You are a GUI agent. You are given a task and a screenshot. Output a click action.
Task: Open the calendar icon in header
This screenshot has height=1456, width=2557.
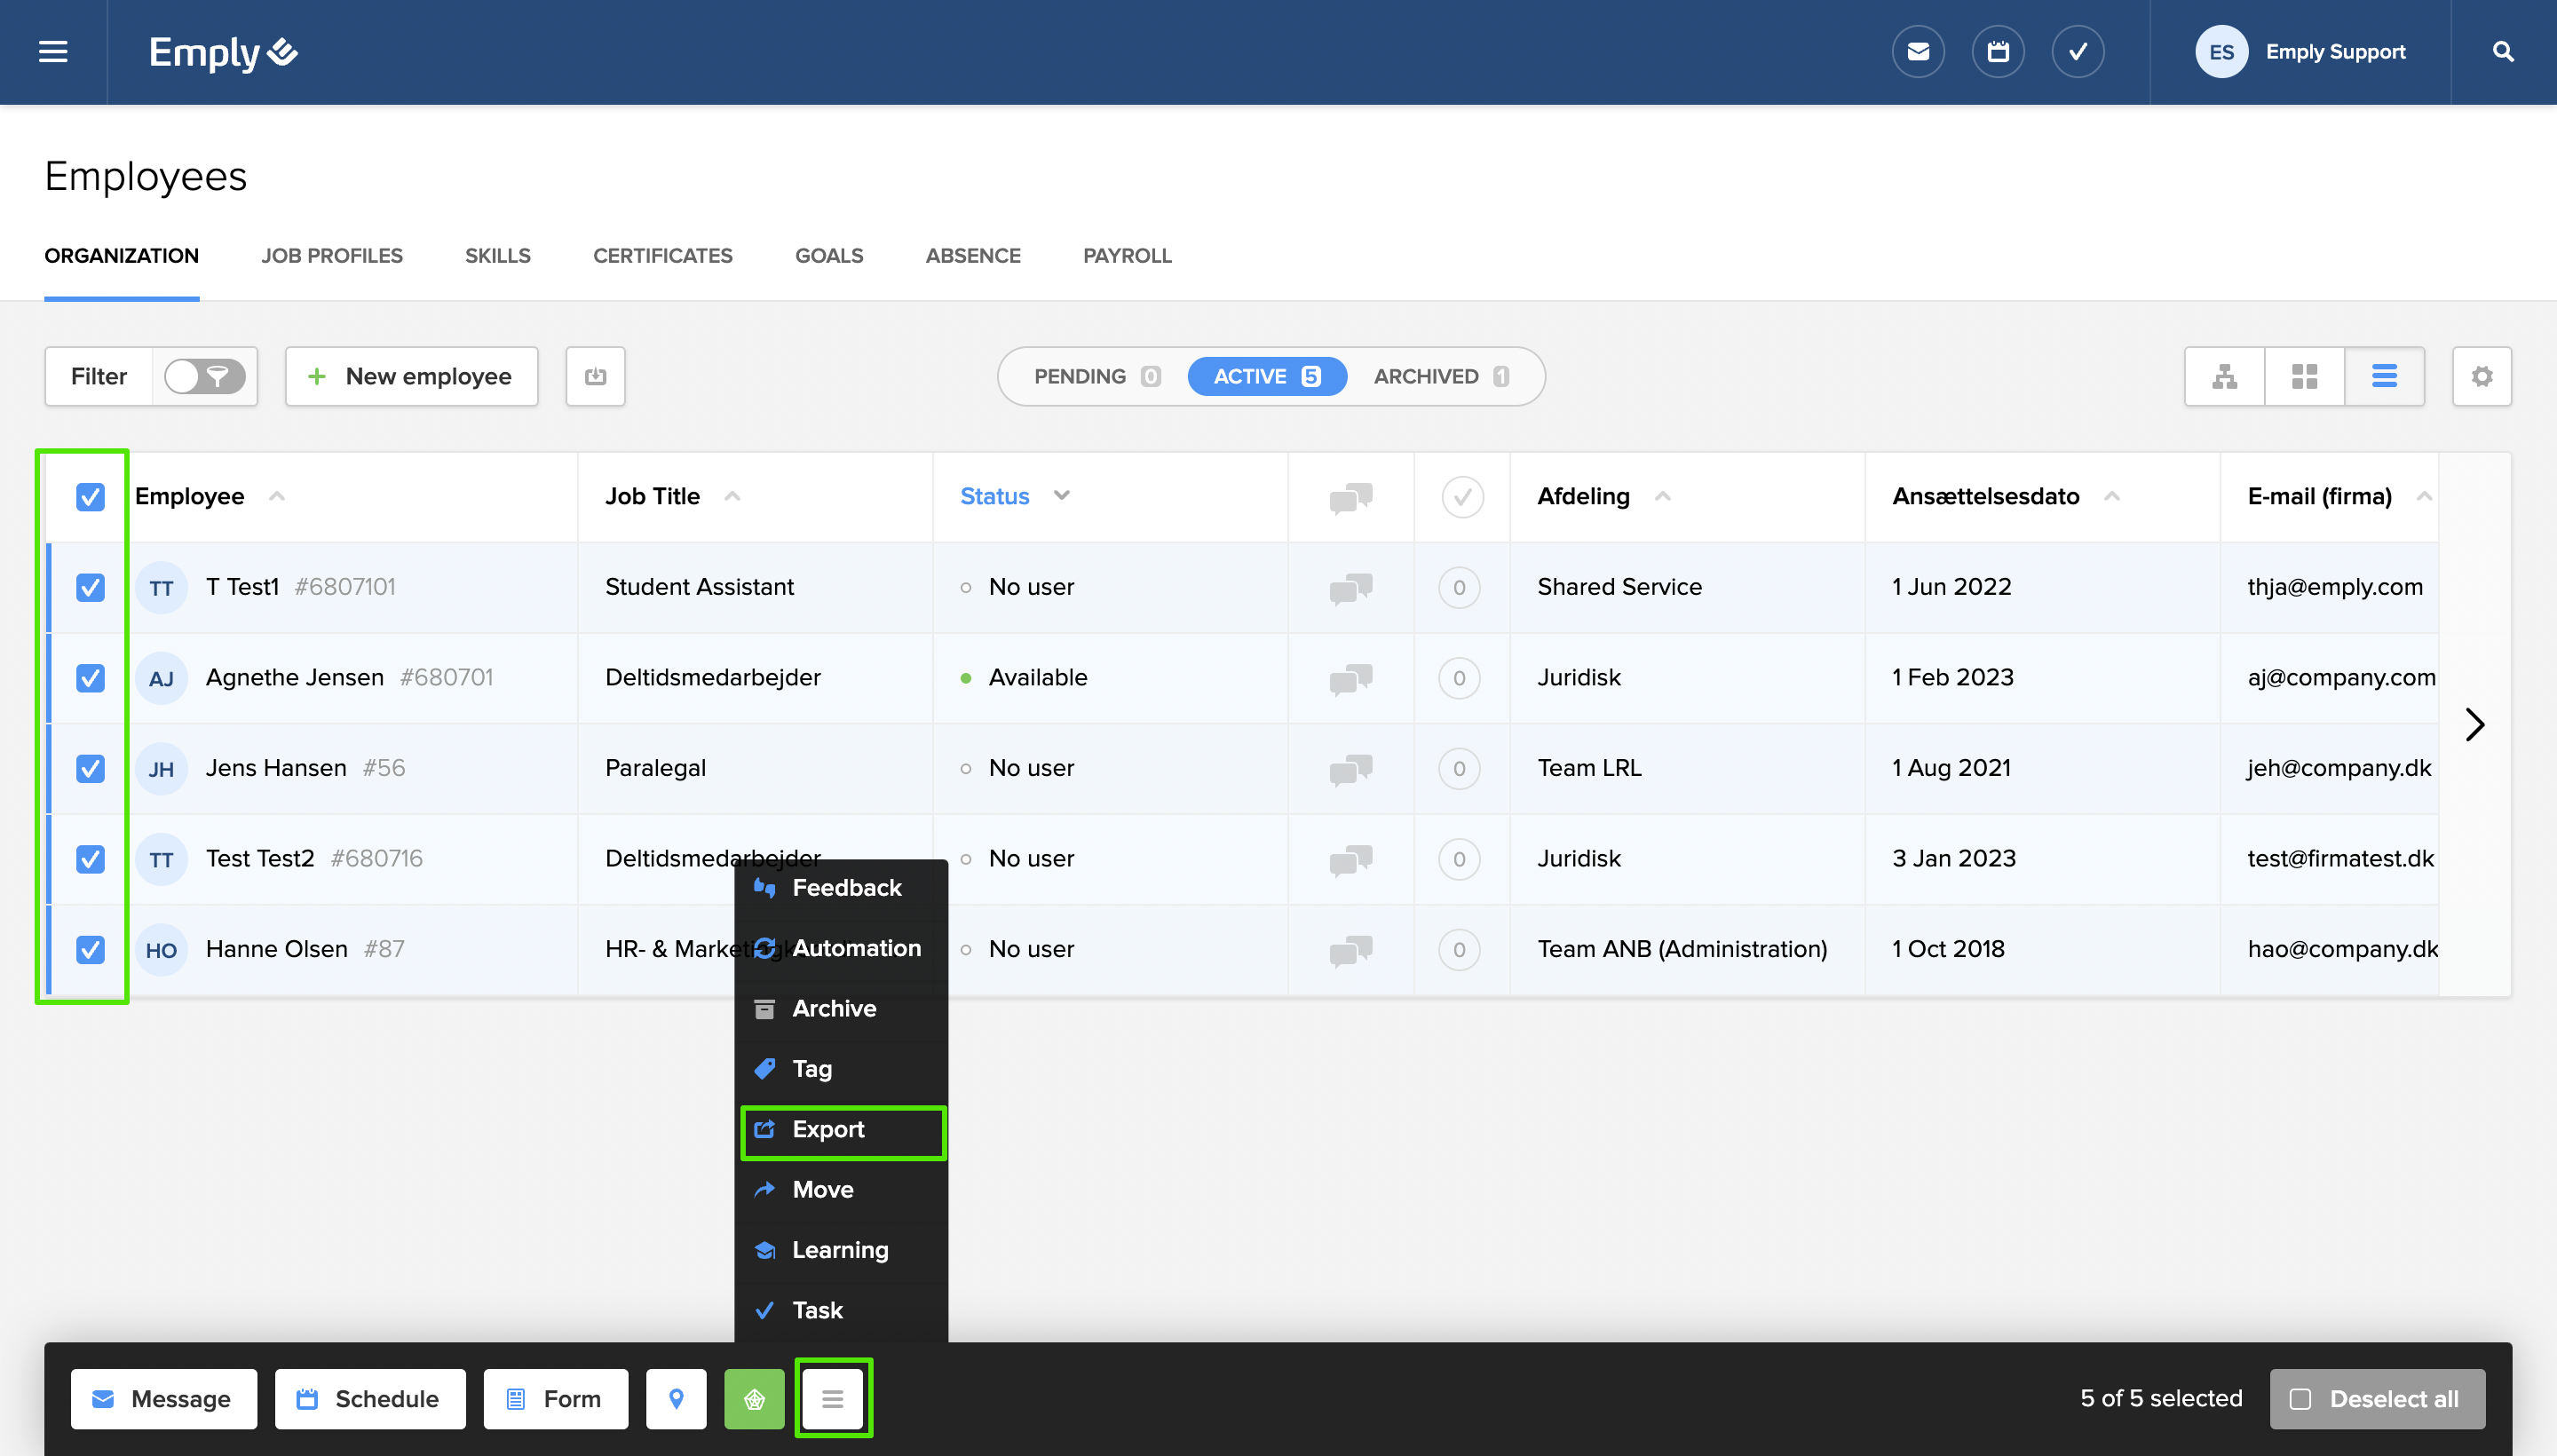coord(1997,52)
